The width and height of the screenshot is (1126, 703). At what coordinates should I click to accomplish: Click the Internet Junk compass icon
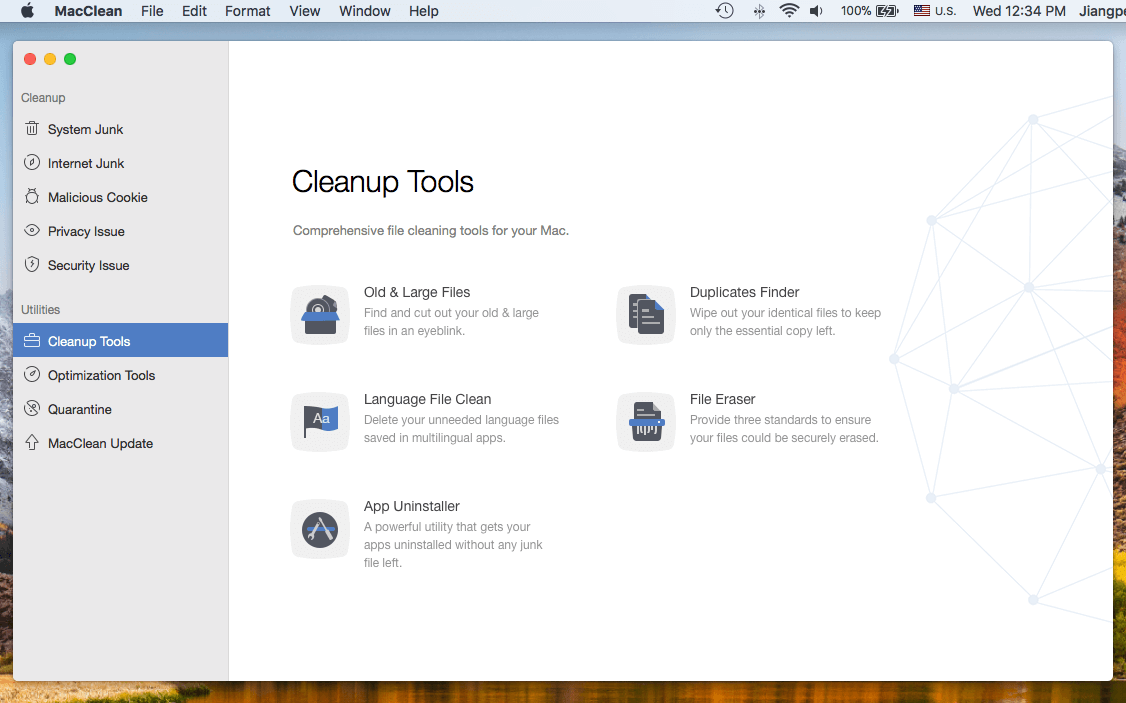click(x=32, y=163)
